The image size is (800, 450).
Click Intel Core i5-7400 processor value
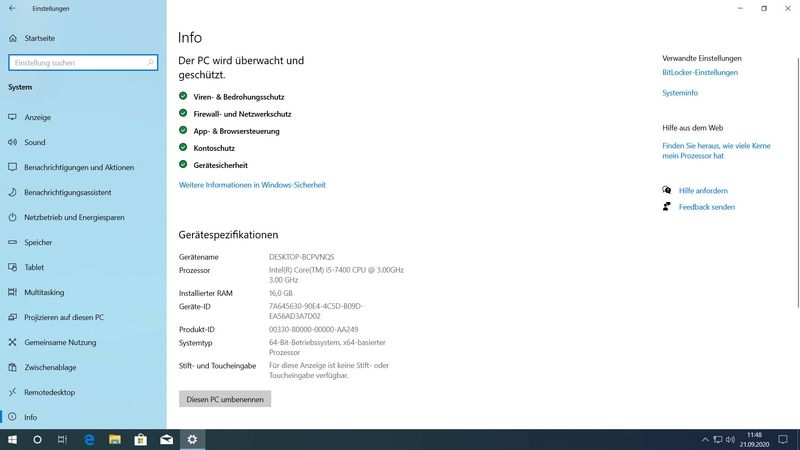(x=336, y=275)
